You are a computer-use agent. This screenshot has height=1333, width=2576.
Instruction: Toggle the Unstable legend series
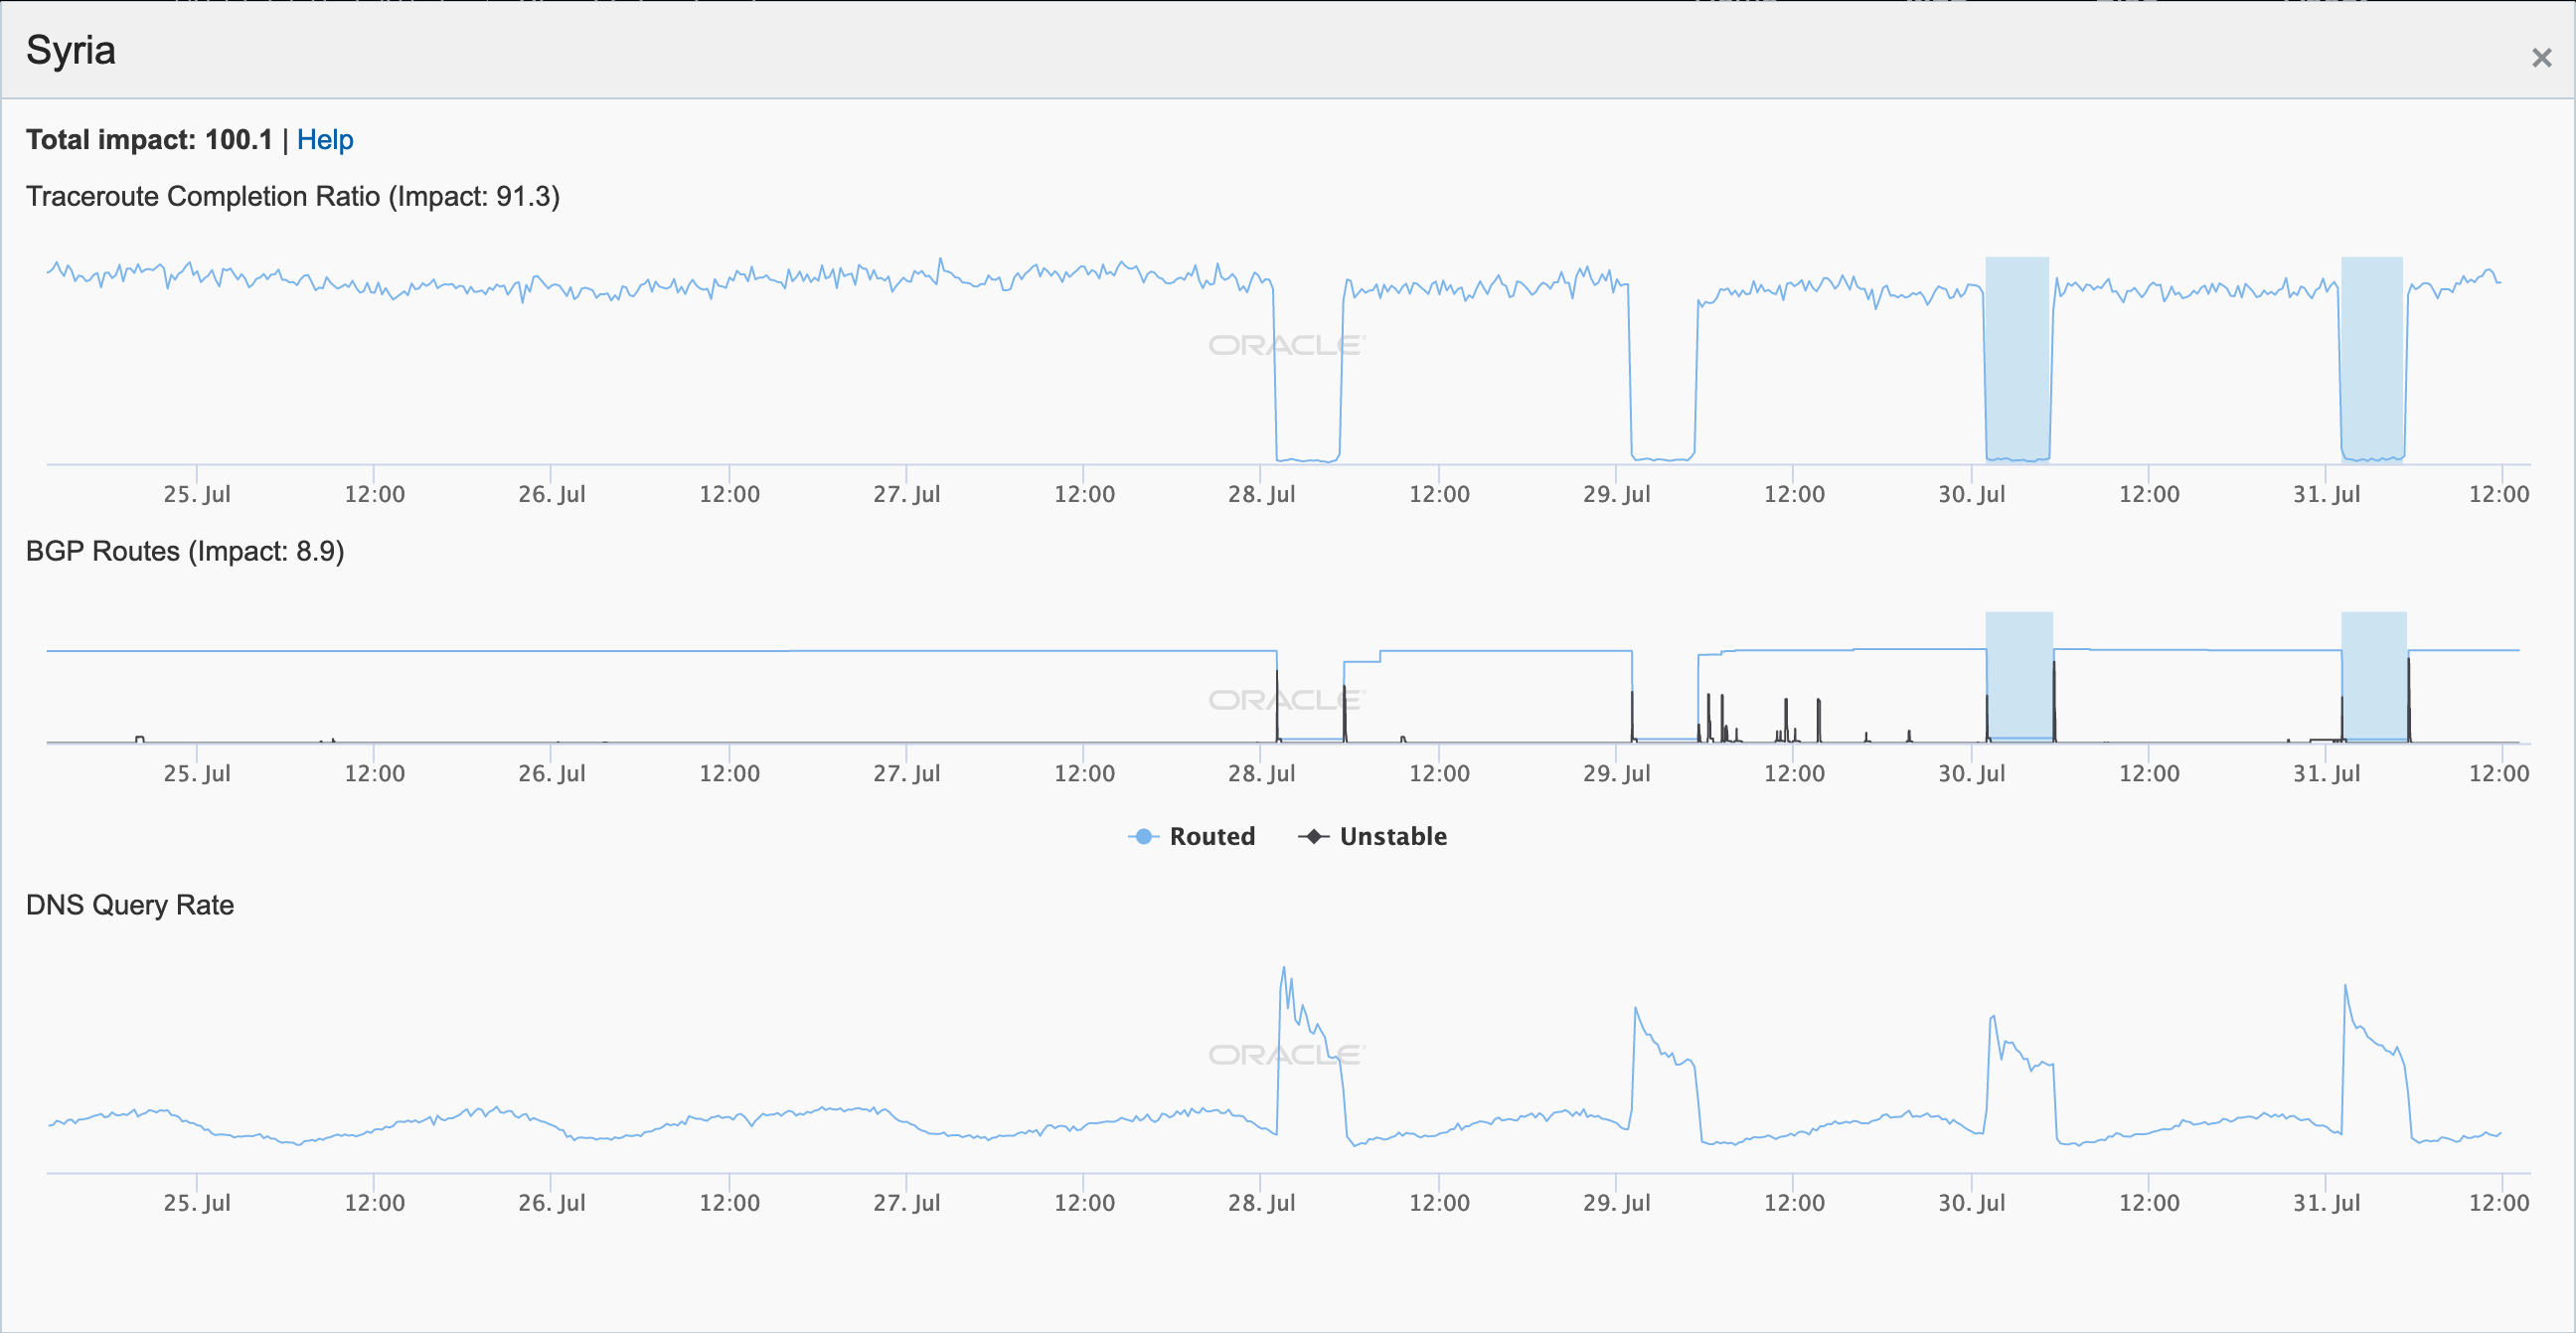pyautogui.click(x=1392, y=836)
